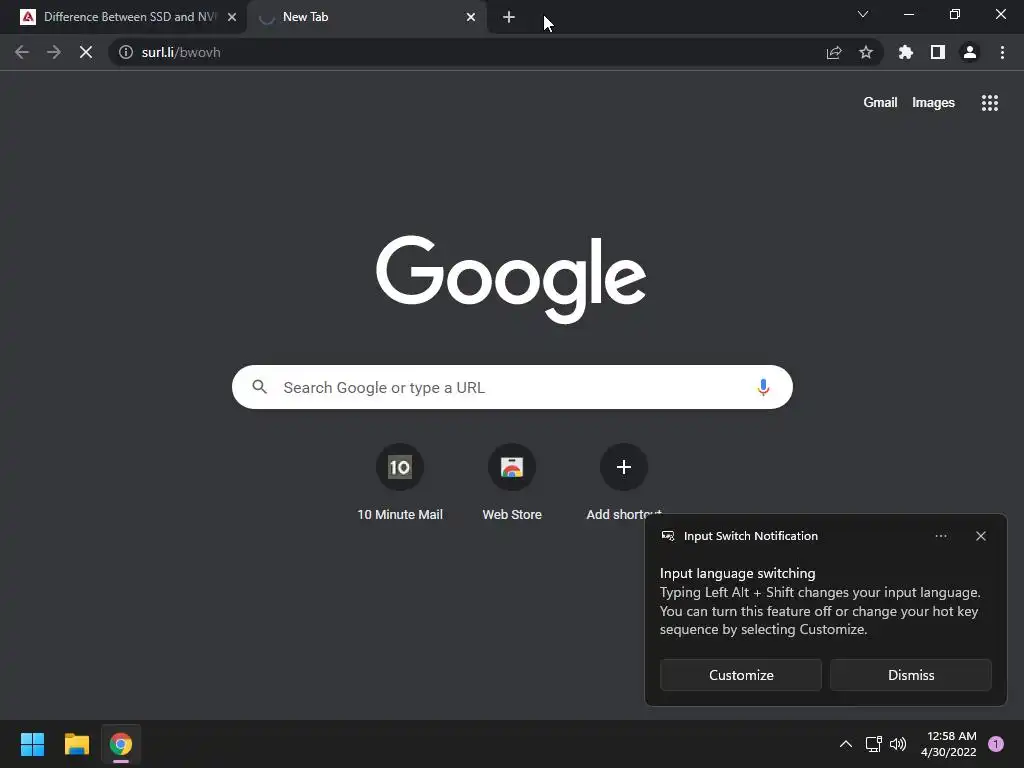This screenshot has height=768, width=1024.
Task: Expand the tab search chevron
Action: pos(863,14)
